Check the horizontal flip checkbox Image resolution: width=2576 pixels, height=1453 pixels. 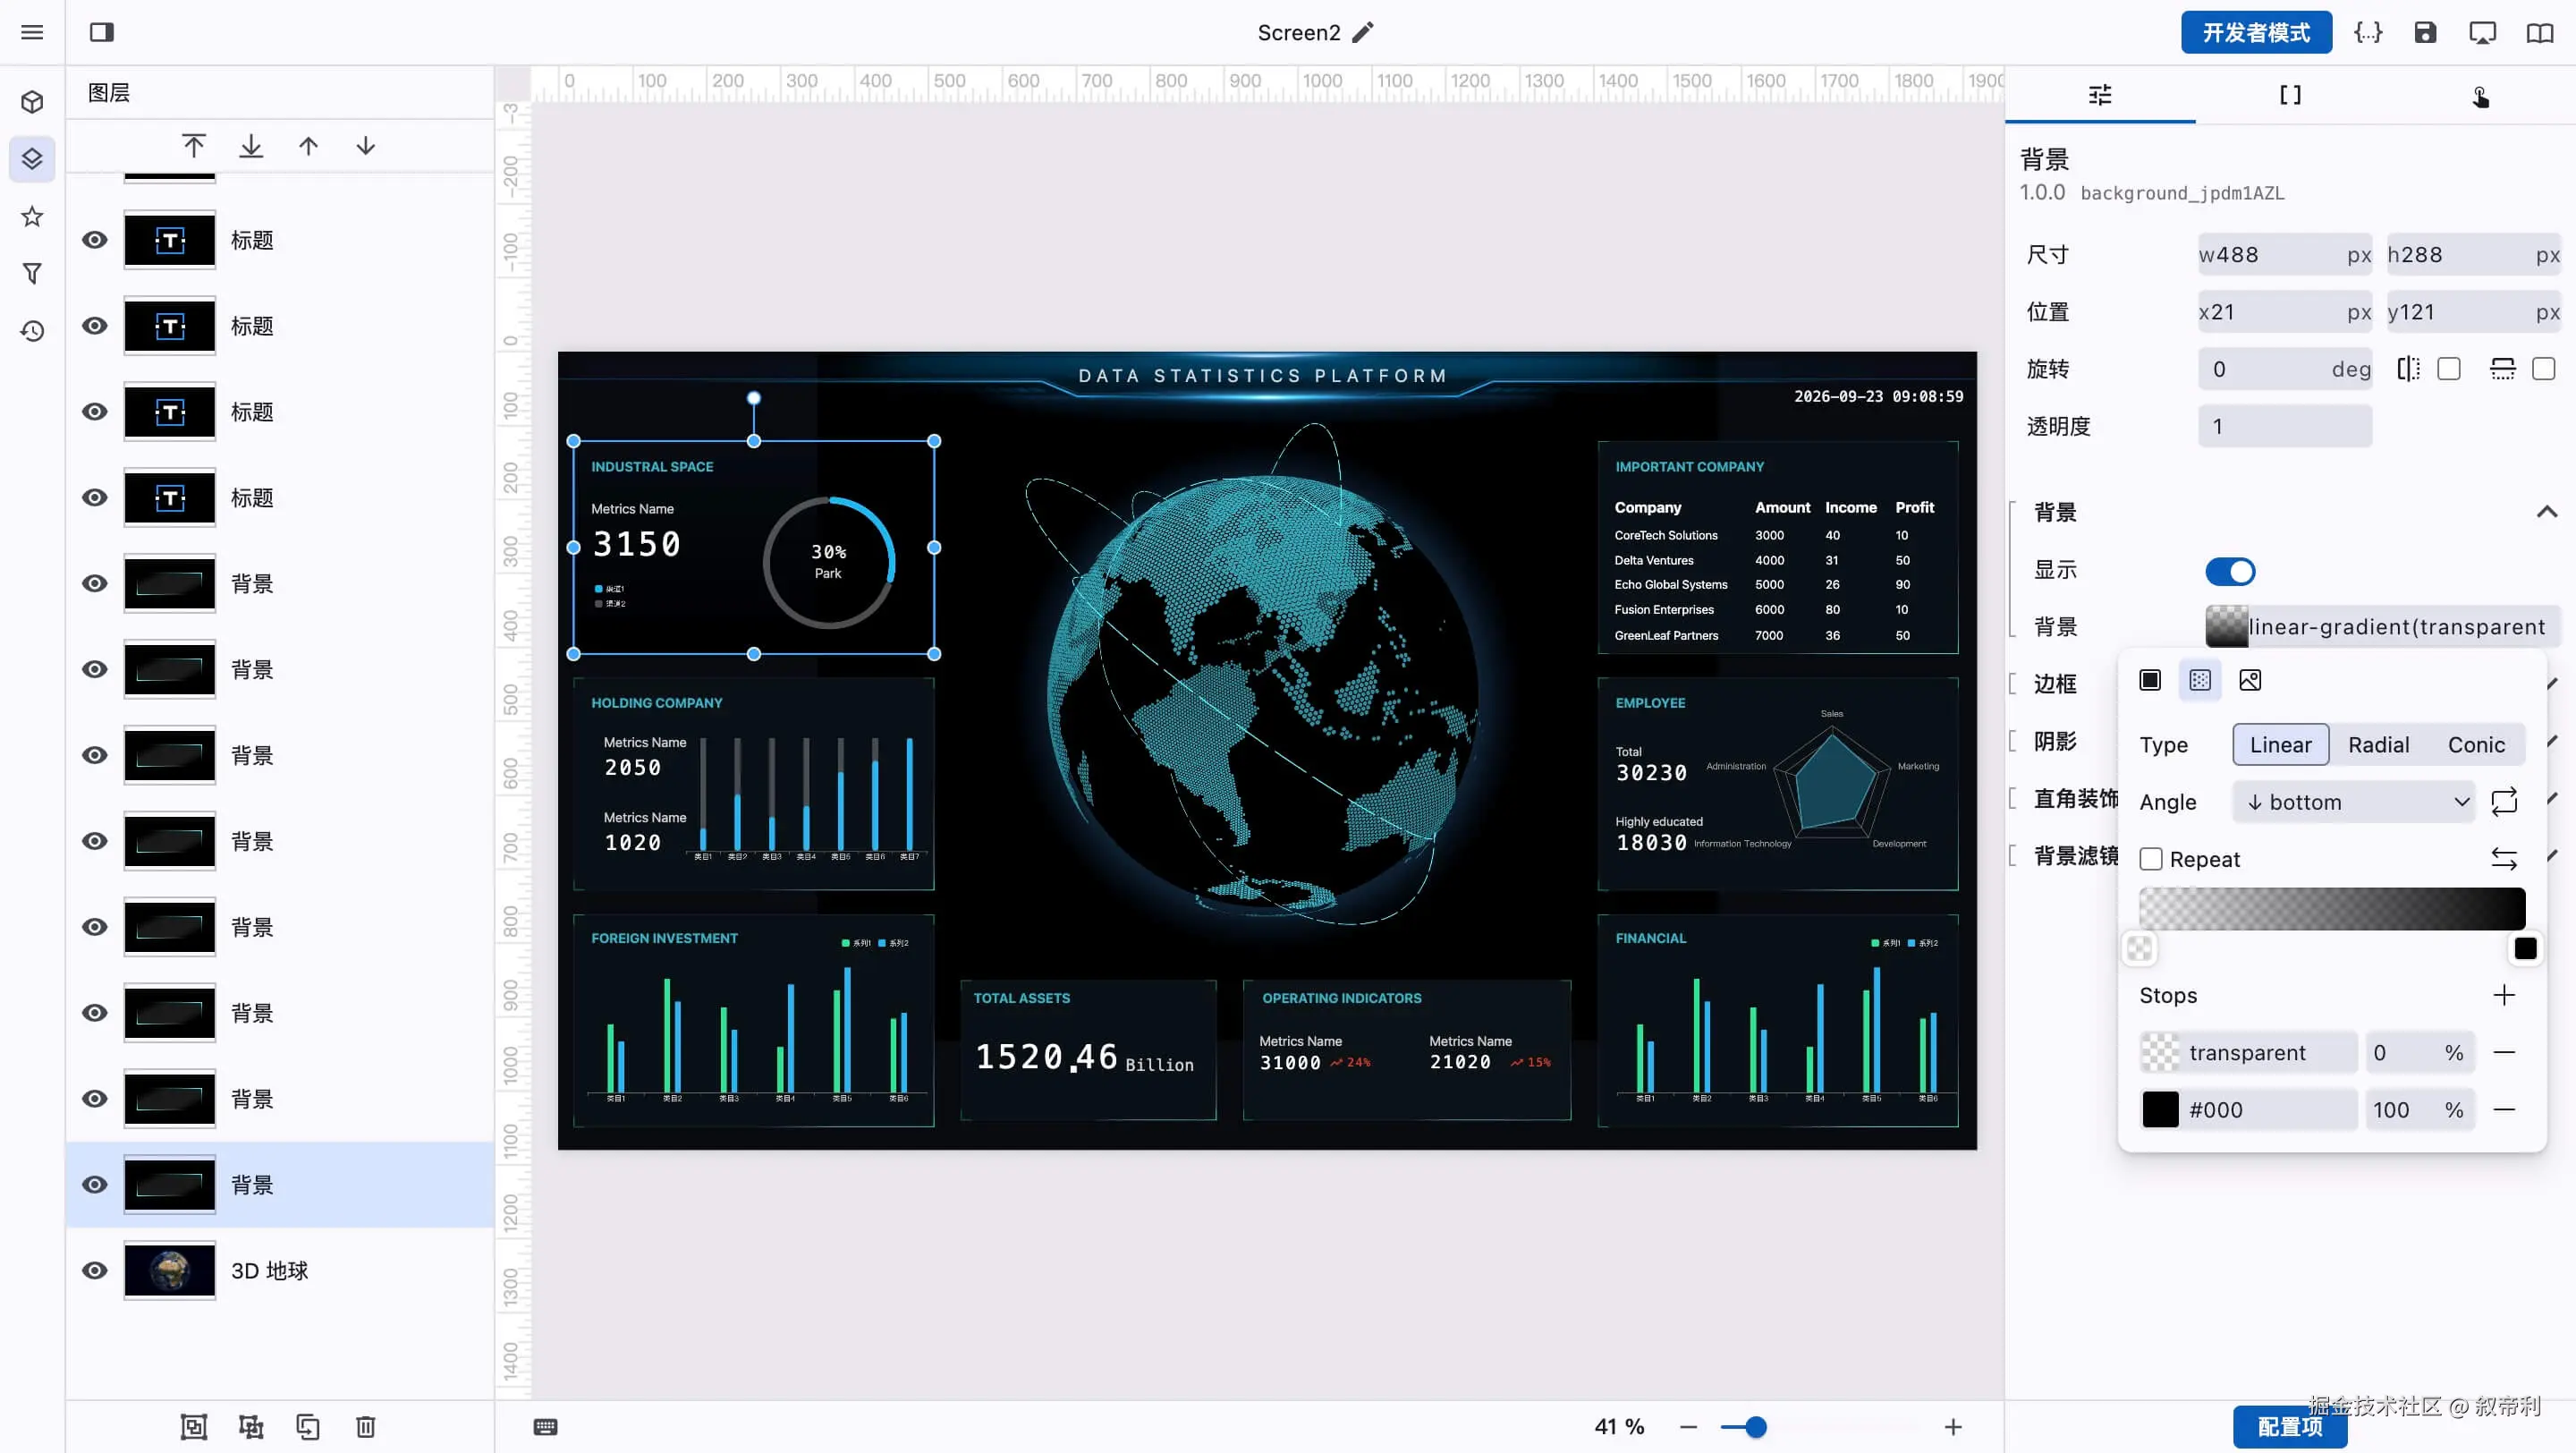point(2449,369)
